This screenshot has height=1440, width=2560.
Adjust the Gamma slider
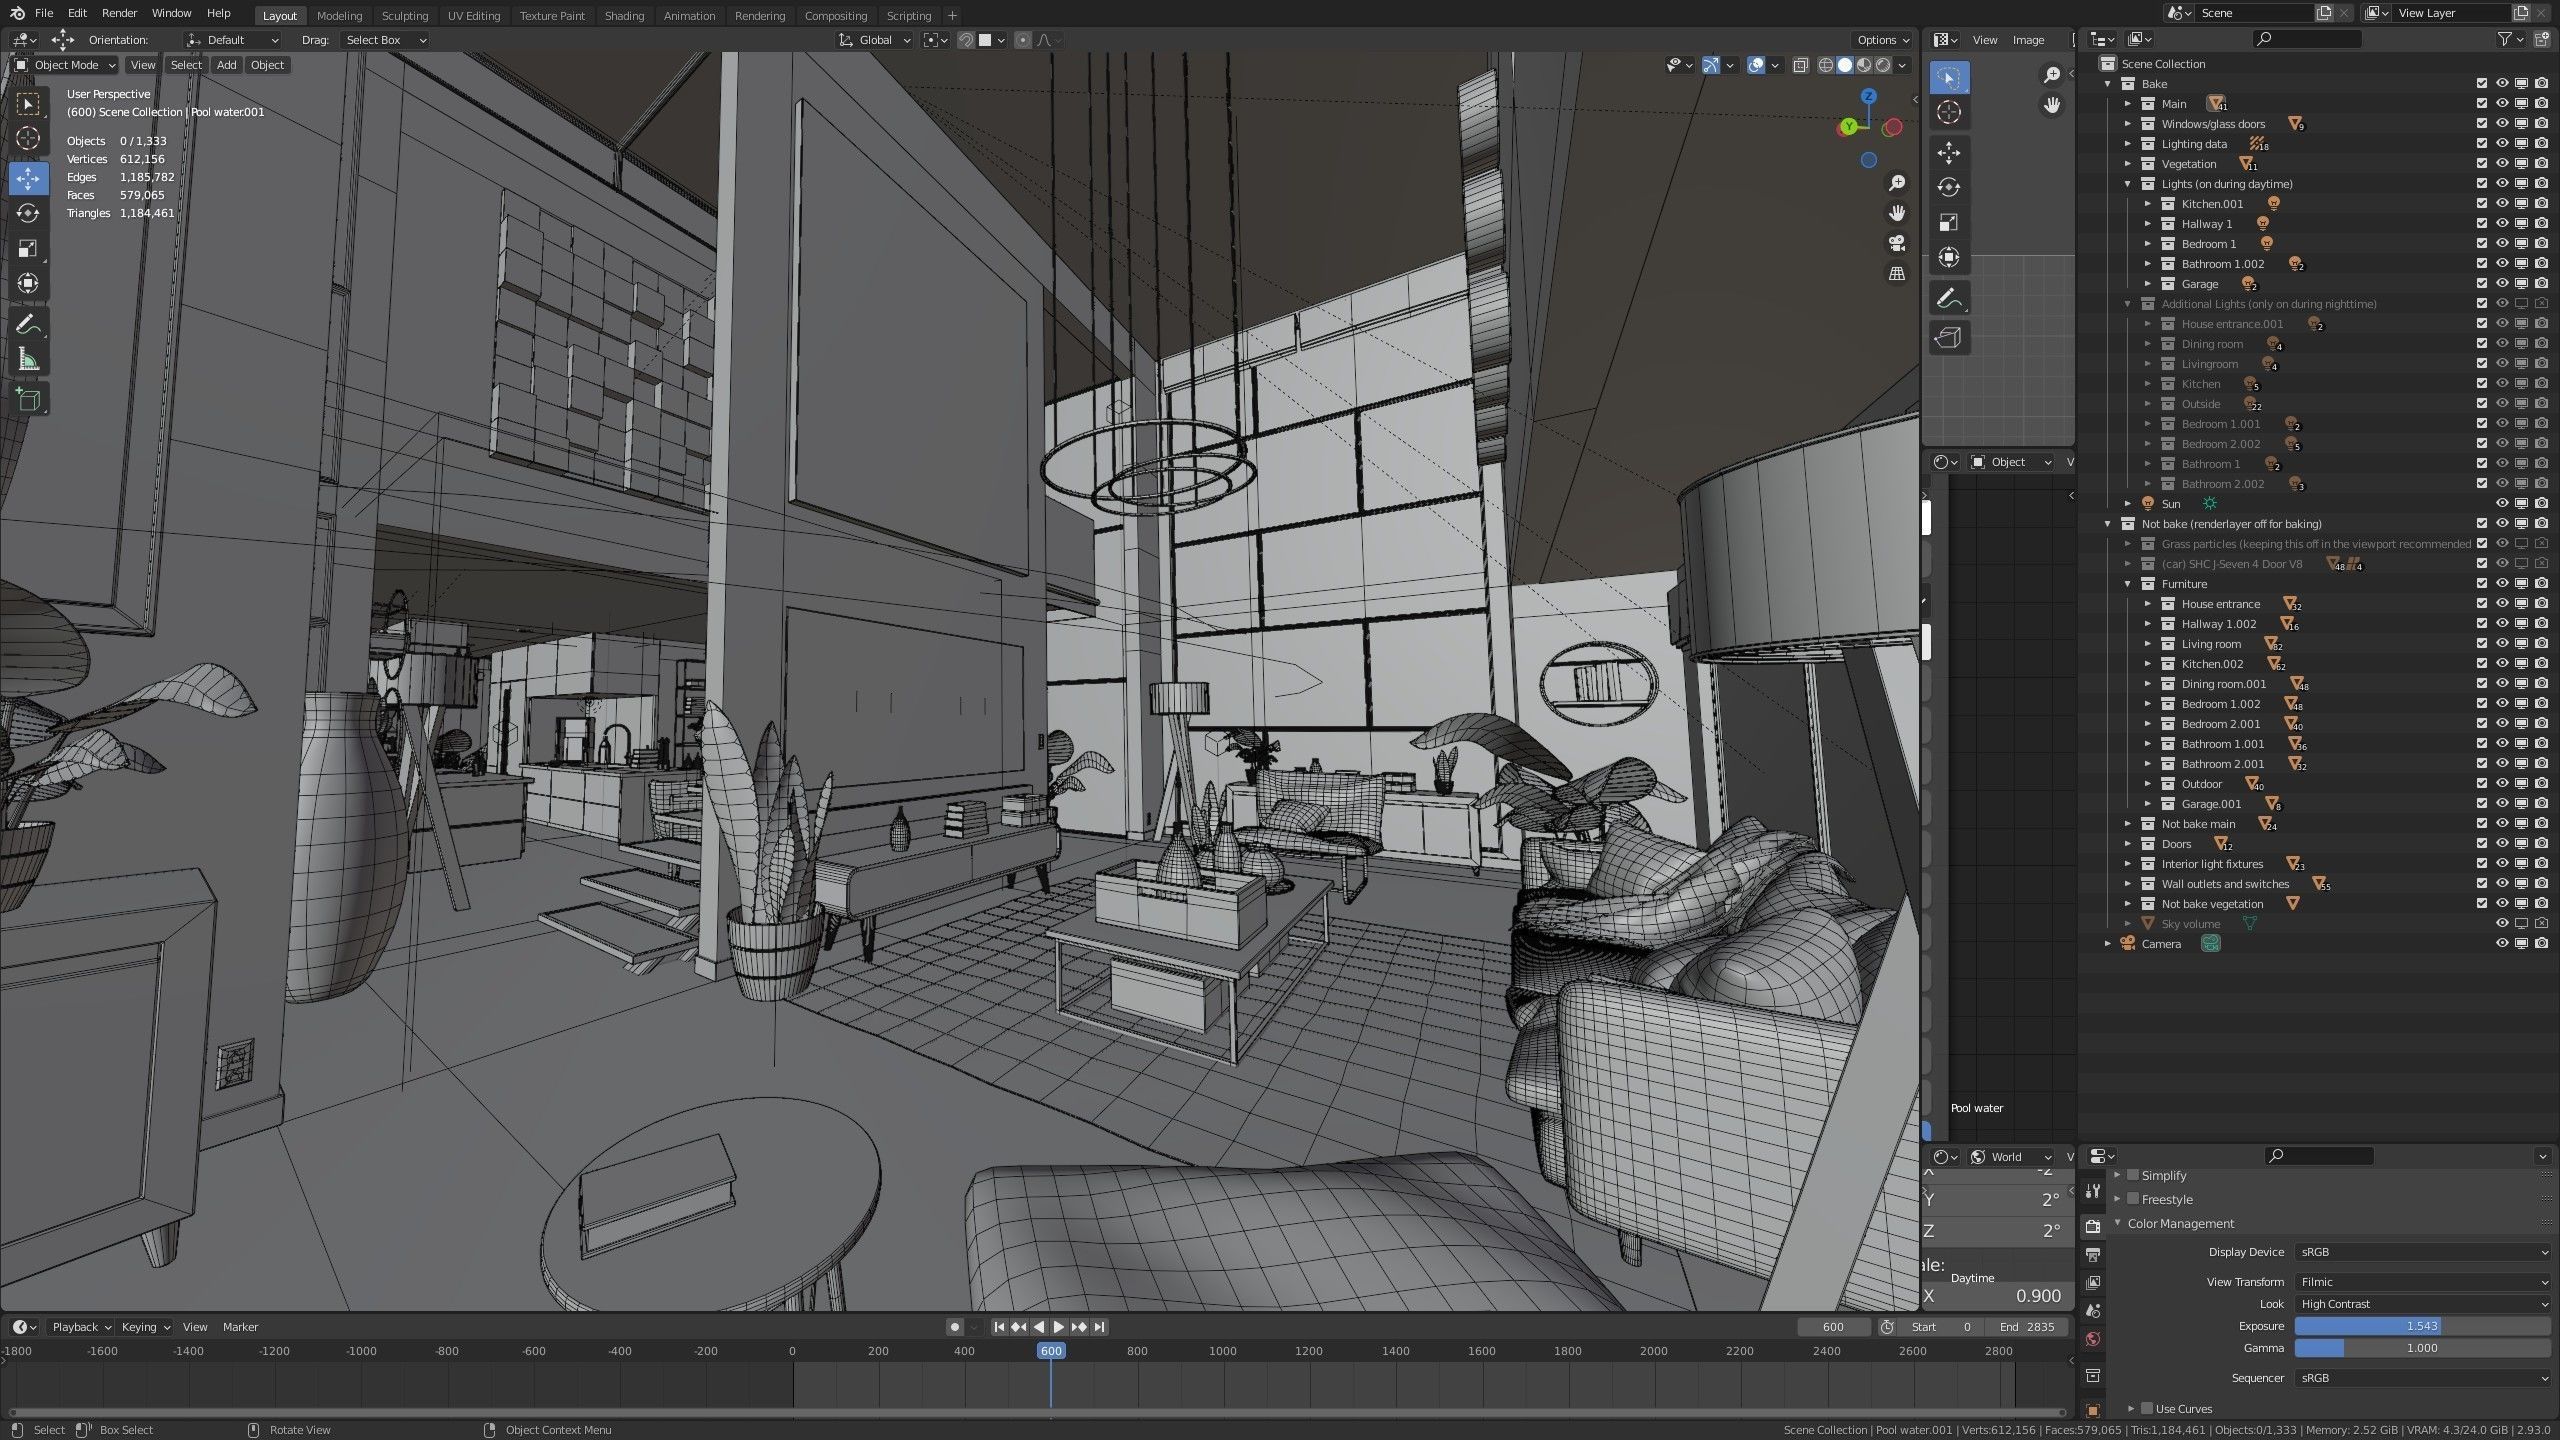tap(2423, 1348)
